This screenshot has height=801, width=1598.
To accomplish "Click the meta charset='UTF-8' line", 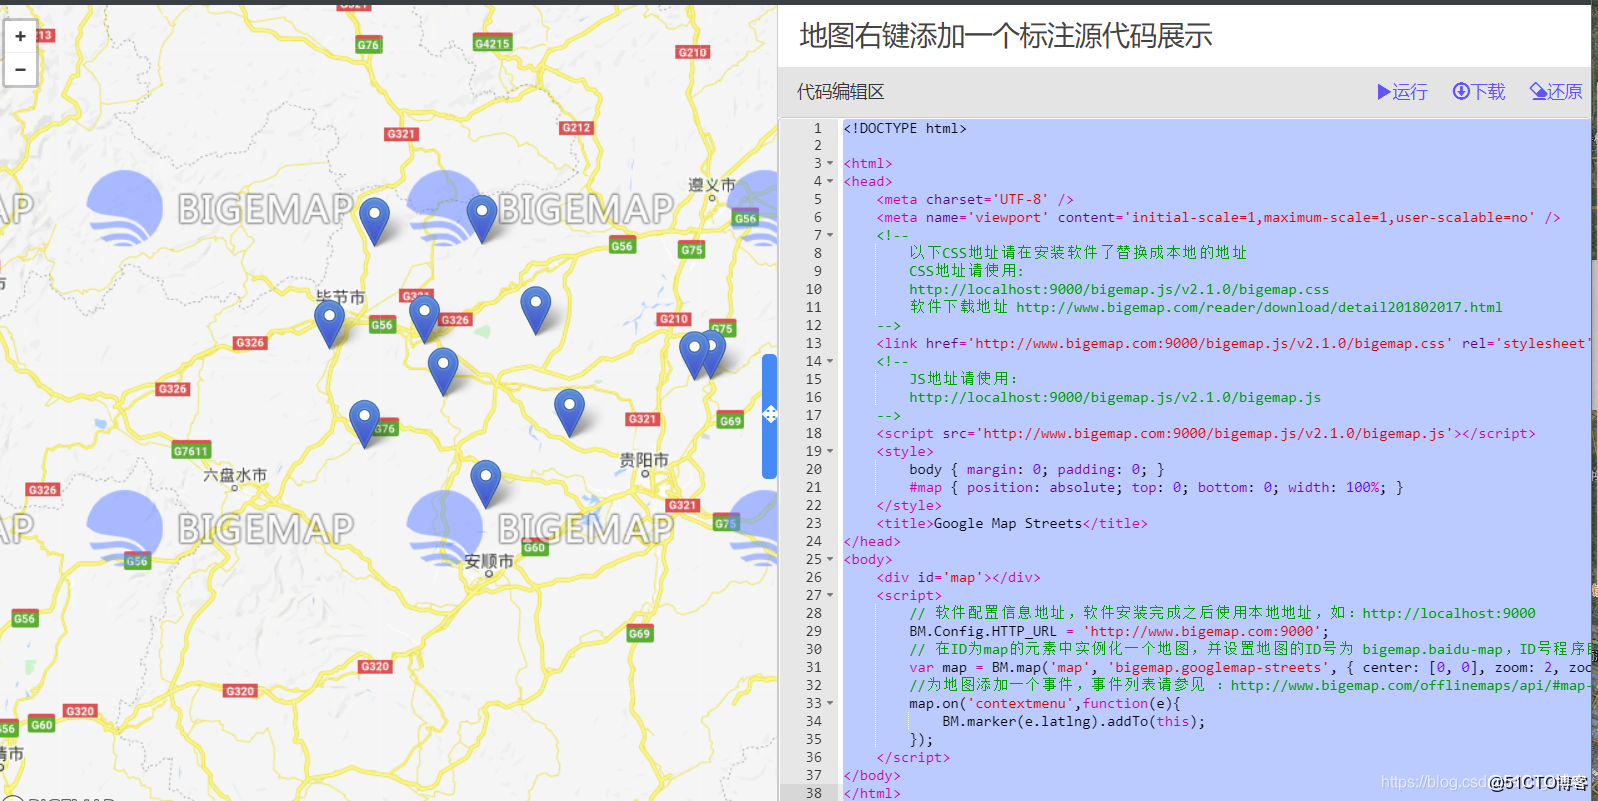I will click(x=975, y=199).
